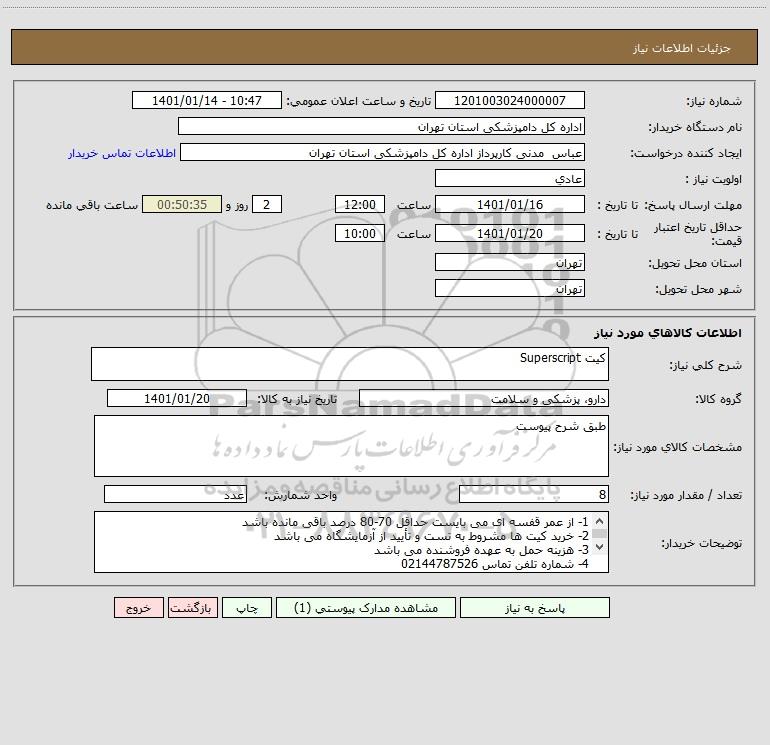Open مشاهده مدارک پیوستی (1) button

click(366, 608)
